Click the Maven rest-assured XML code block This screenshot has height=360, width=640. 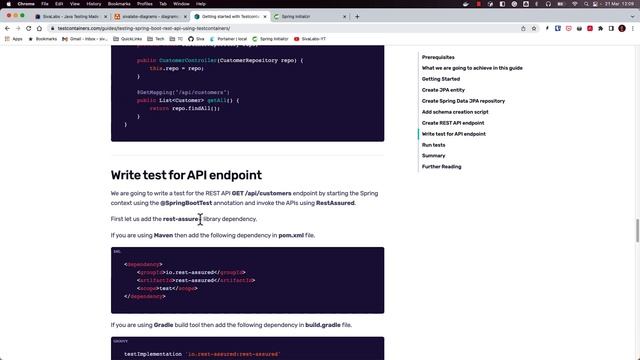pyautogui.click(x=247, y=280)
